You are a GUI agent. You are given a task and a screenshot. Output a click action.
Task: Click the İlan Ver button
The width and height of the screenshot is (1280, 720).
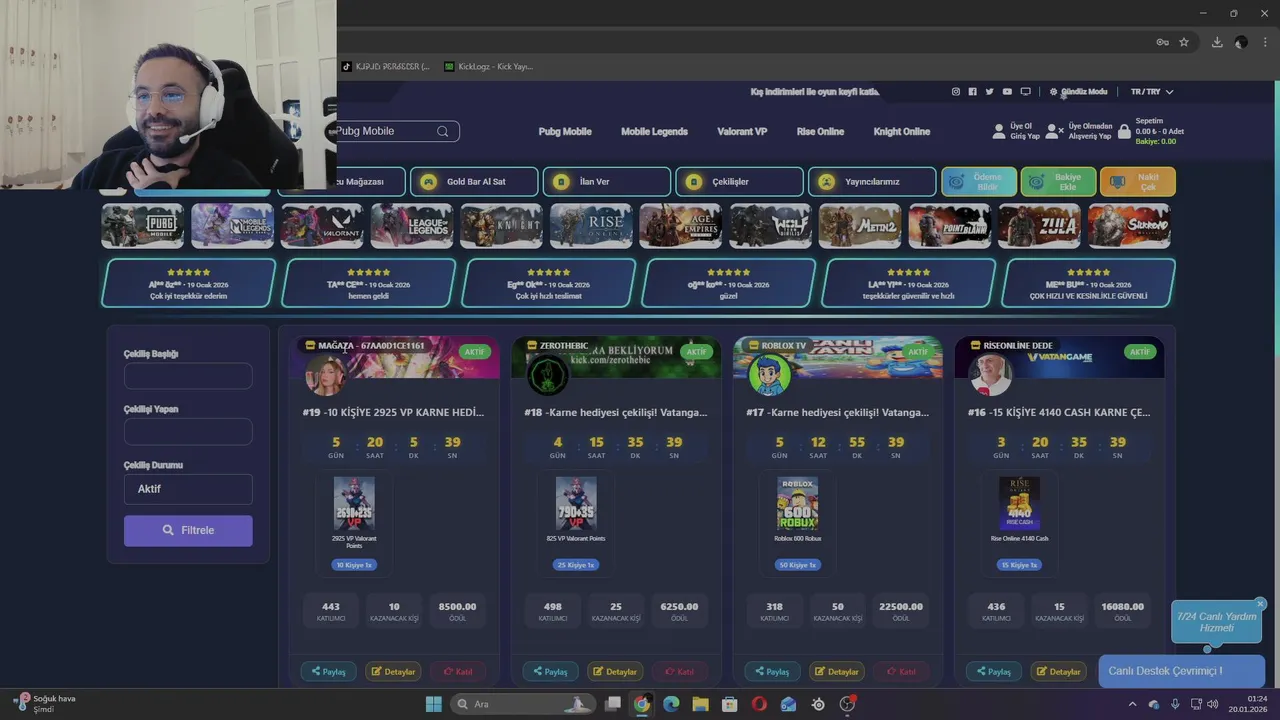tap(607, 182)
